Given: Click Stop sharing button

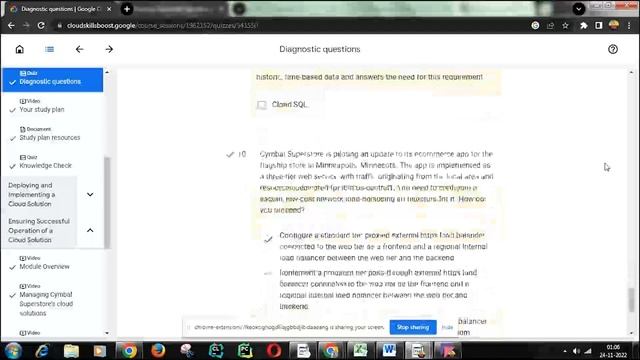Looking at the screenshot, I should click(x=413, y=327).
